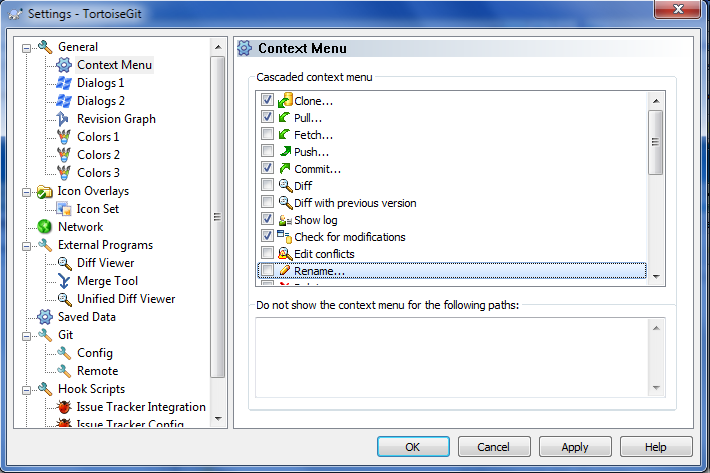Check the Diff checkbox
This screenshot has width=710, height=473.
[x=268, y=185]
